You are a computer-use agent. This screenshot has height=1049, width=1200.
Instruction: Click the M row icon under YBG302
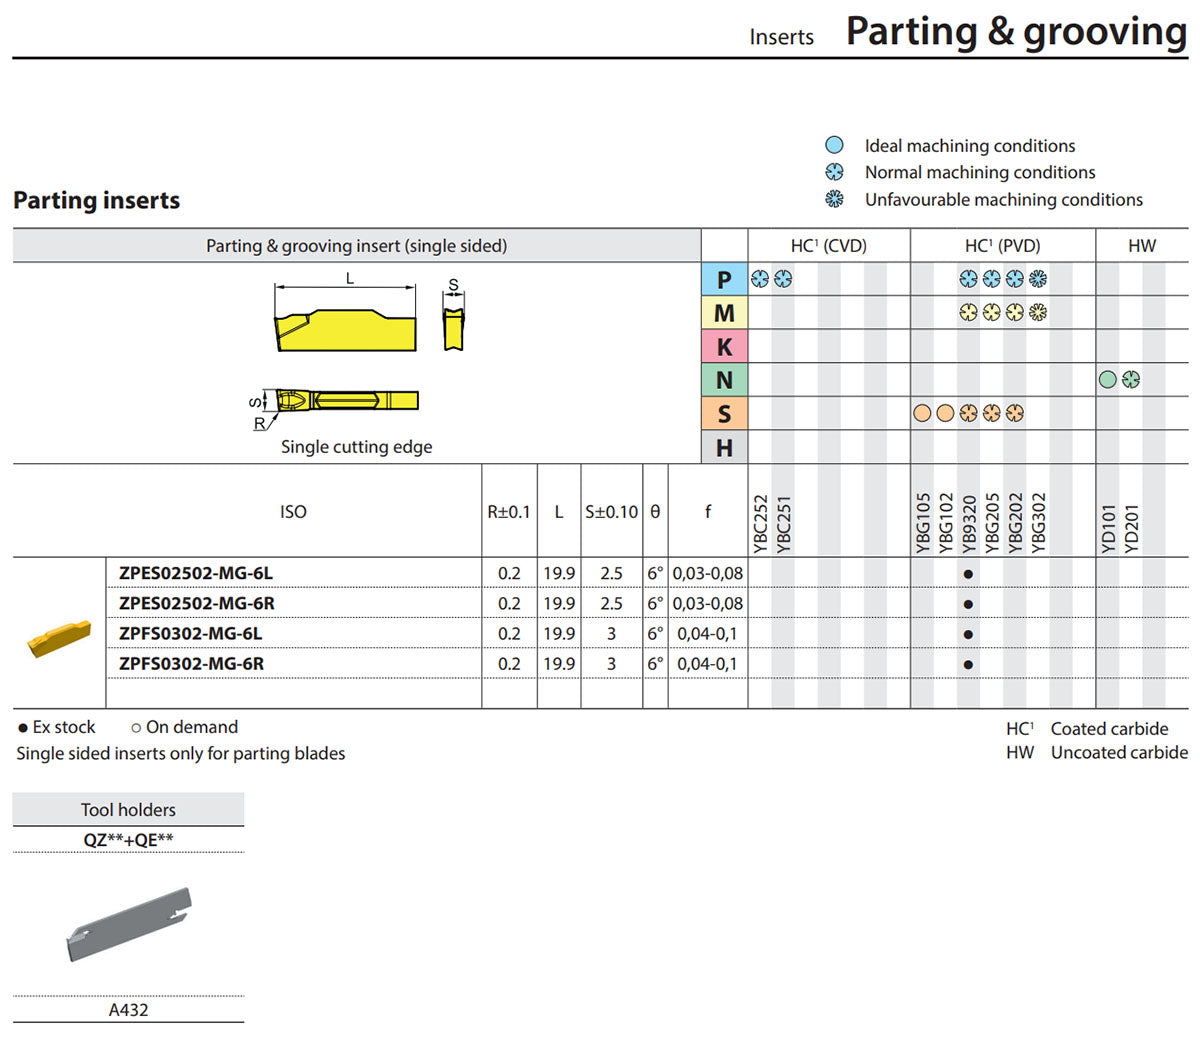pyautogui.click(x=1038, y=312)
